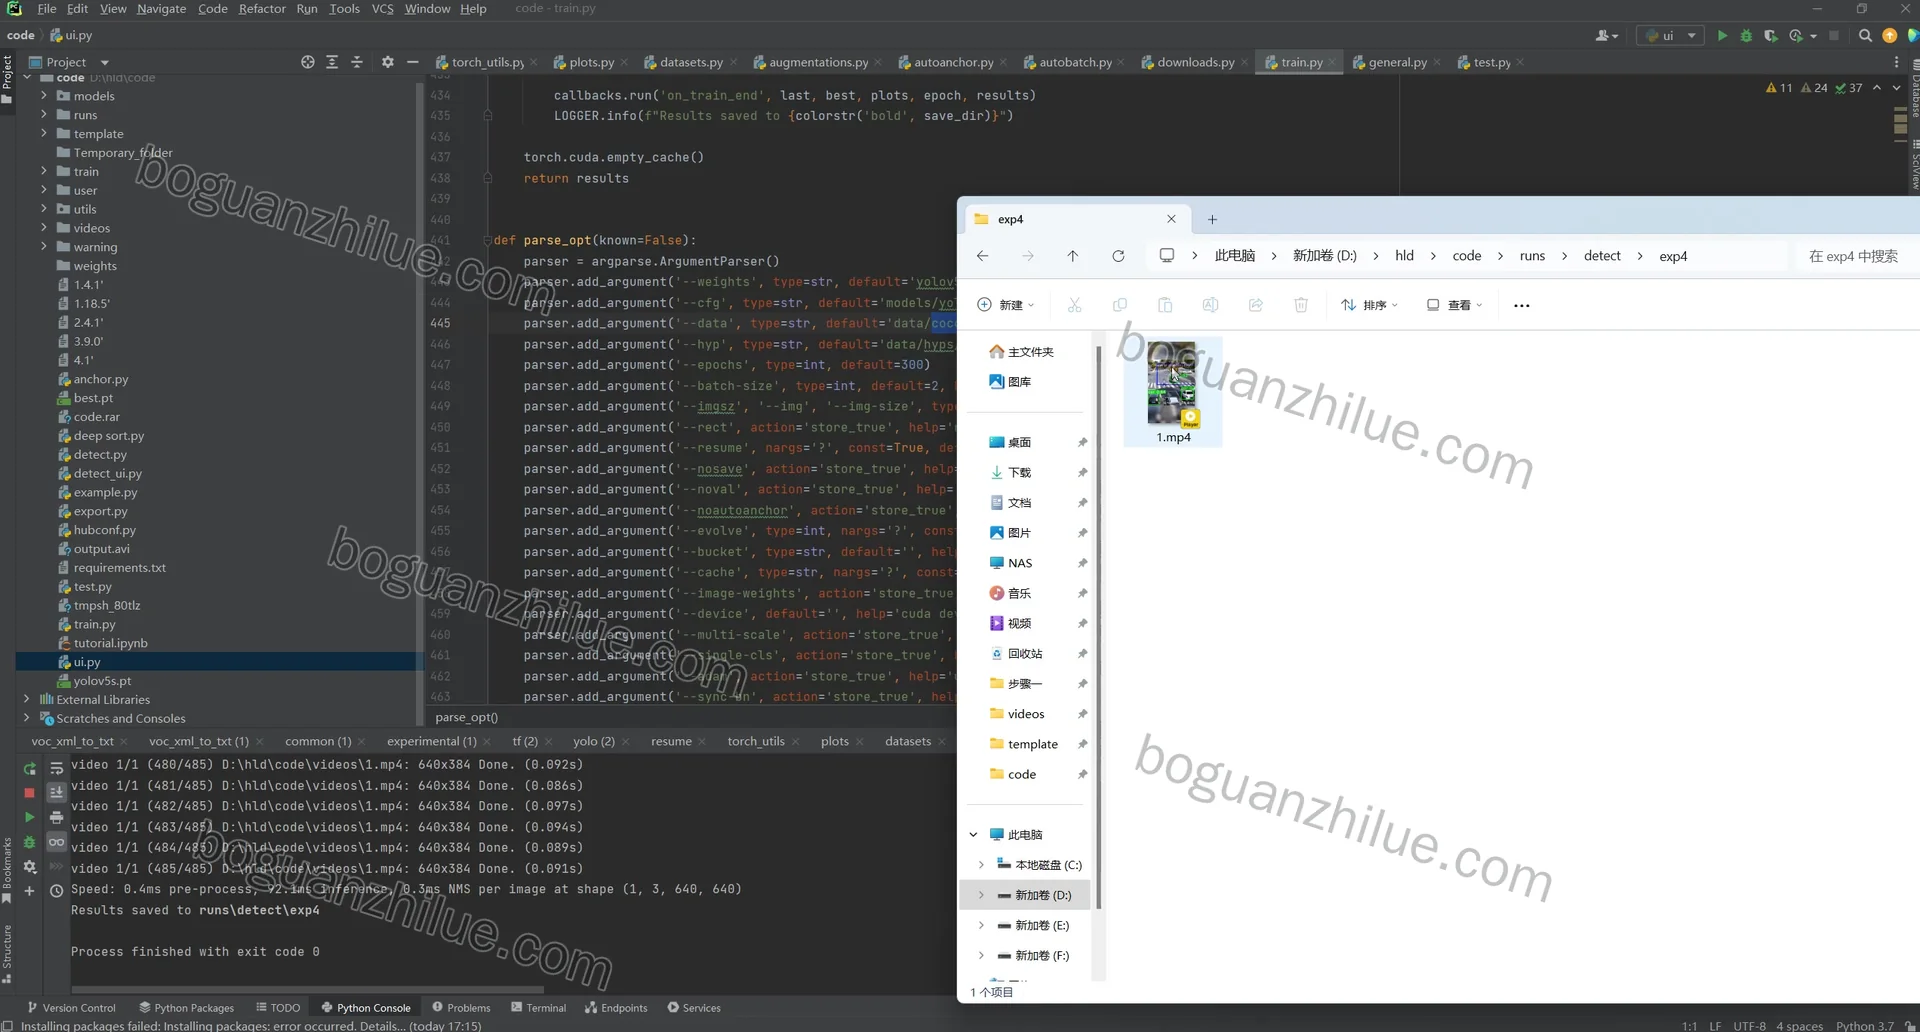Add new tab in Explorer window
This screenshot has width=1920, height=1032.
(x=1212, y=219)
